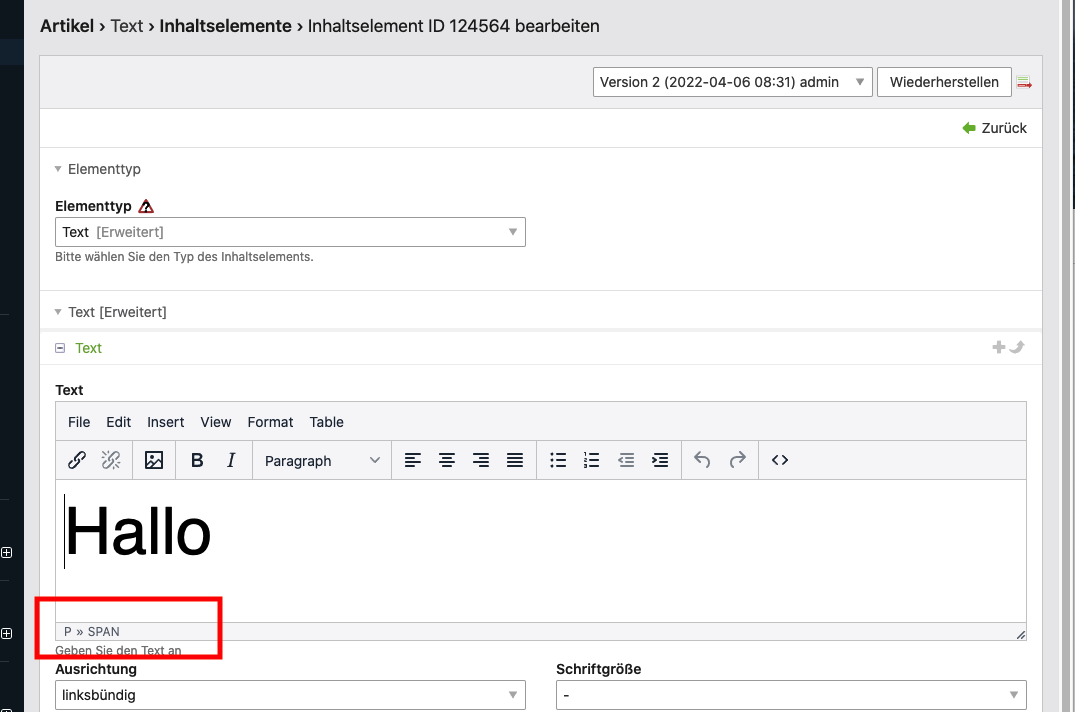Click the insert image icon
Image resolution: width=1075 pixels, height=712 pixels.
coord(154,460)
